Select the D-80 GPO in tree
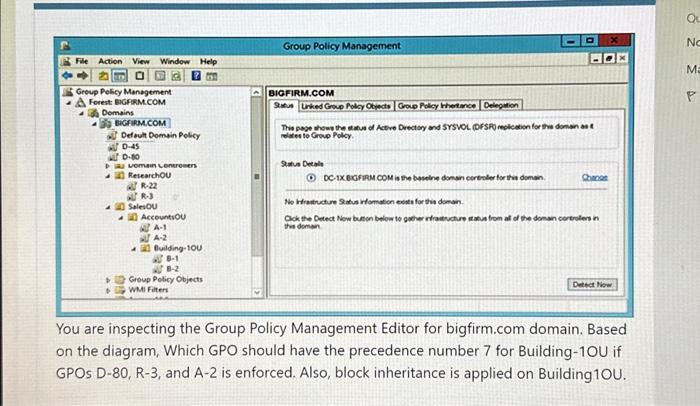Viewport: 700px width, 406px height. click(130, 157)
